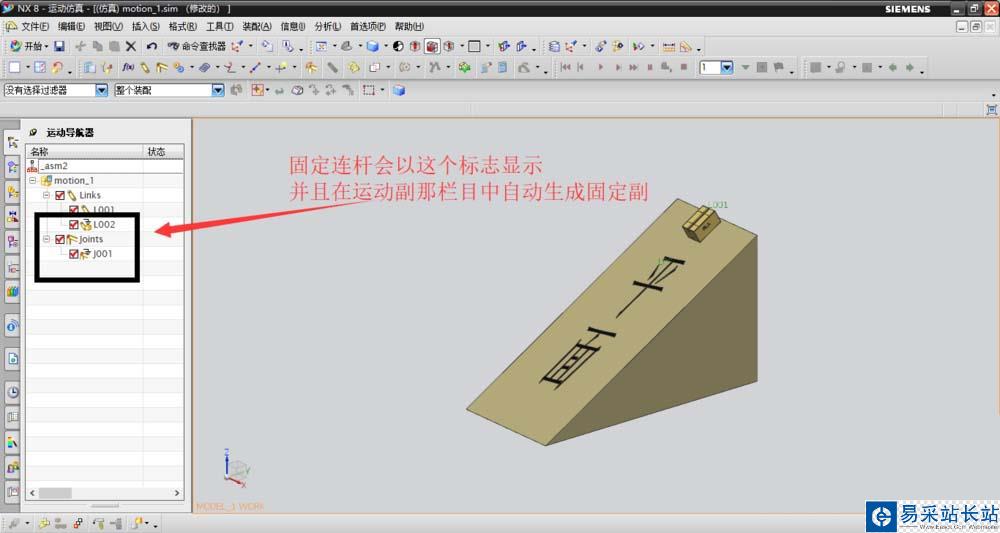Click the shaded blue cube rendering icon
1000x533 pixels.
[372, 46]
